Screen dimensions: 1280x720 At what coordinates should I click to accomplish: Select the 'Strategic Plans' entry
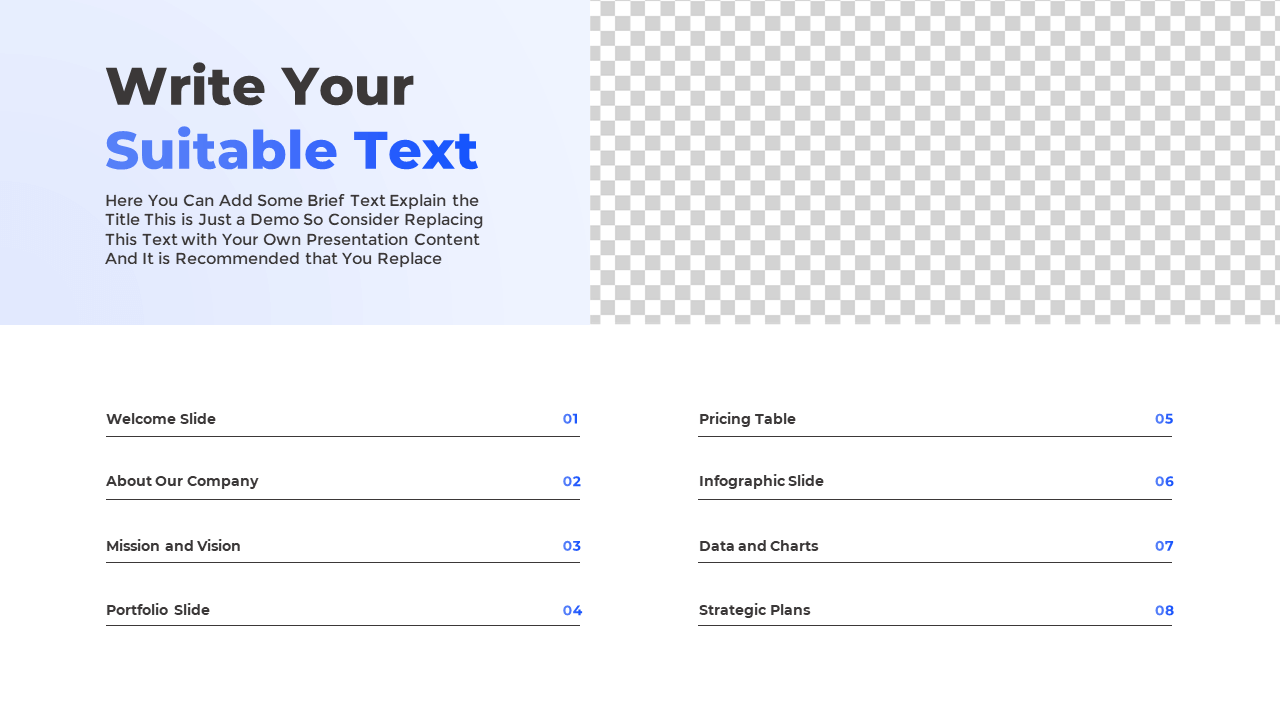pyautogui.click(x=754, y=610)
